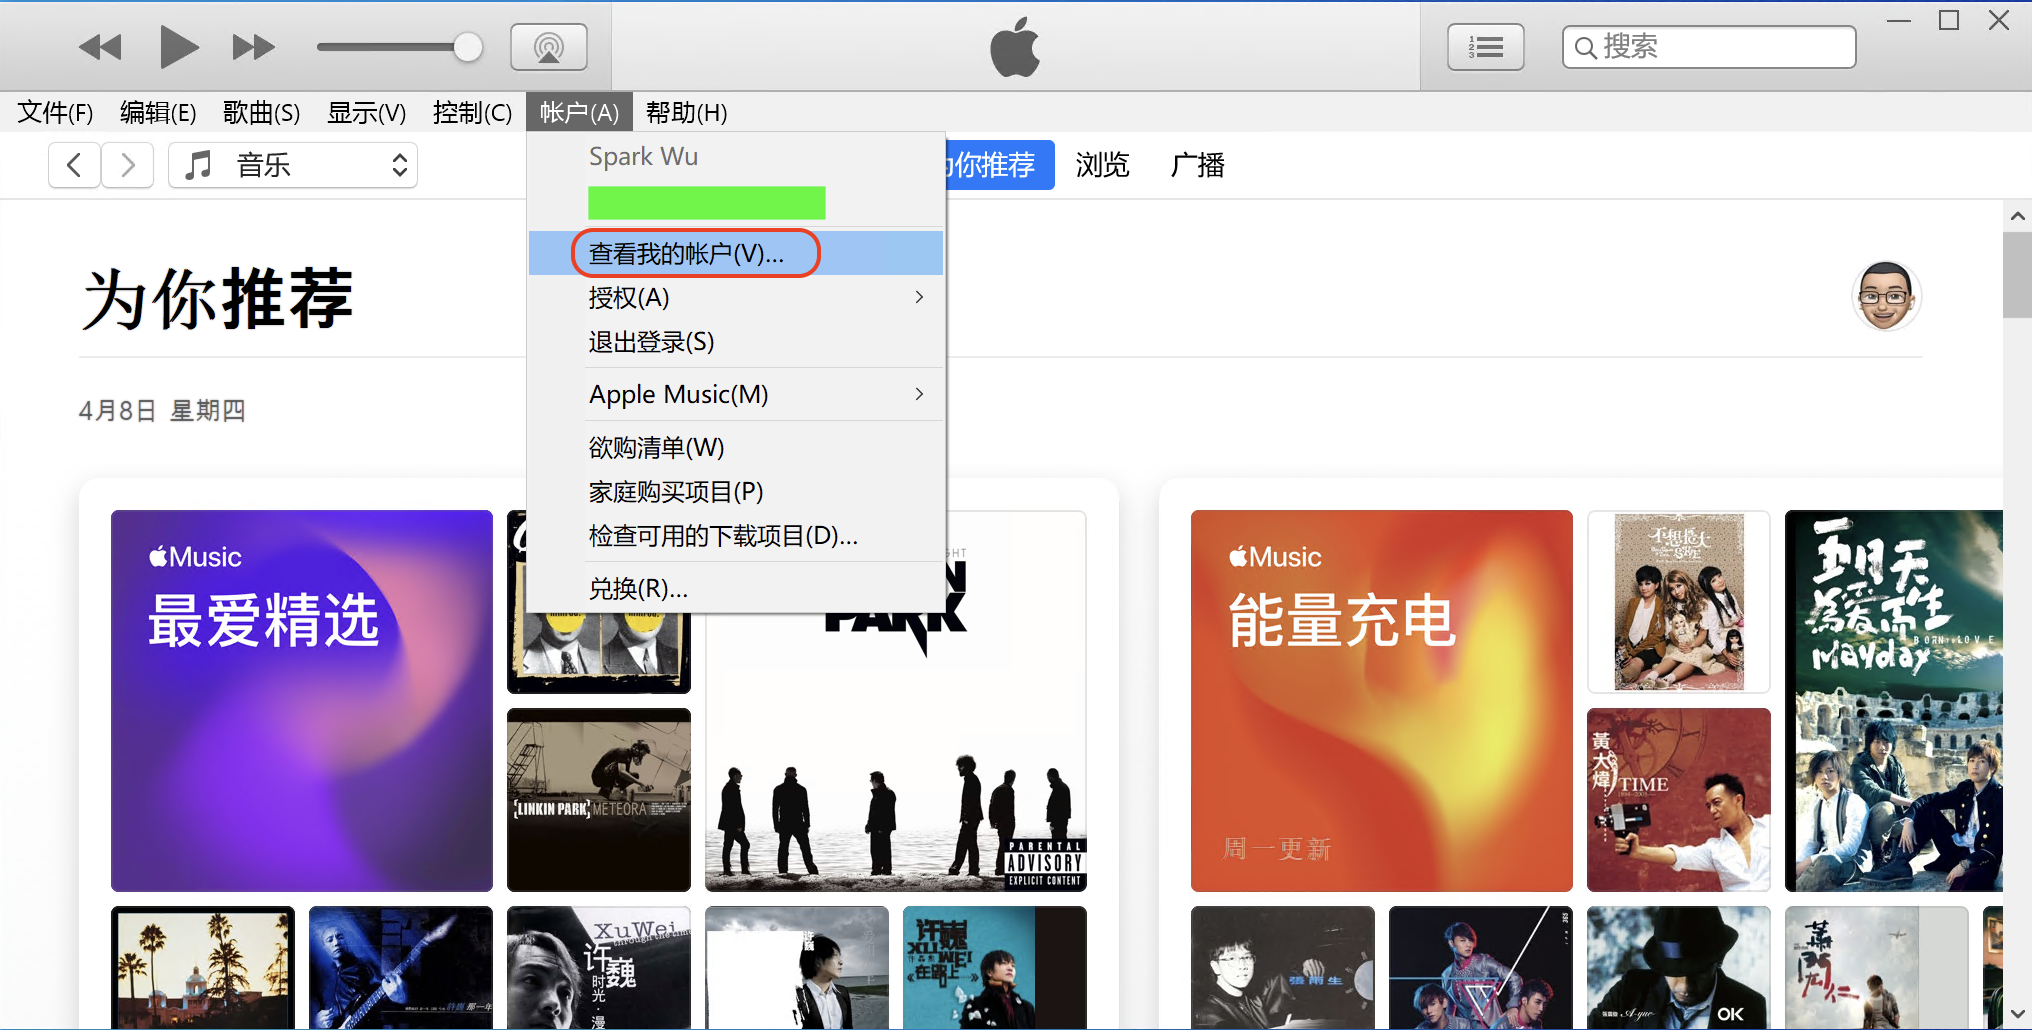Click the rewind previous track button
The width and height of the screenshot is (2032, 1030).
pyautogui.click(x=100, y=47)
